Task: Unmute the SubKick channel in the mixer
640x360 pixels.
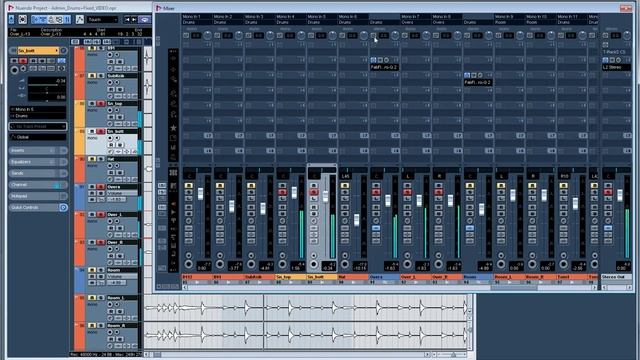Action: [251, 186]
